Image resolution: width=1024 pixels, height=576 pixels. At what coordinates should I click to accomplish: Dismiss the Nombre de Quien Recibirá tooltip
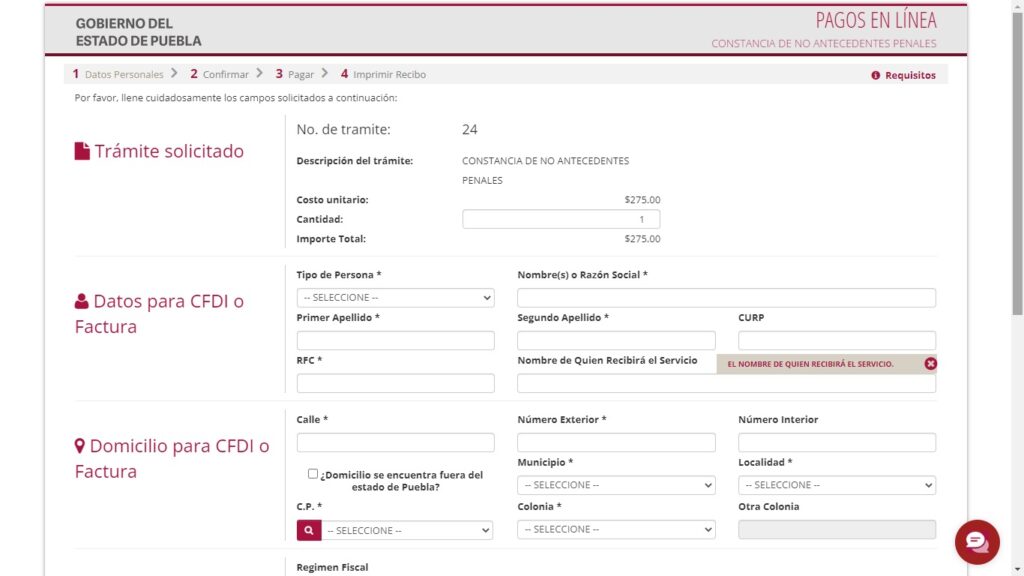click(x=930, y=364)
